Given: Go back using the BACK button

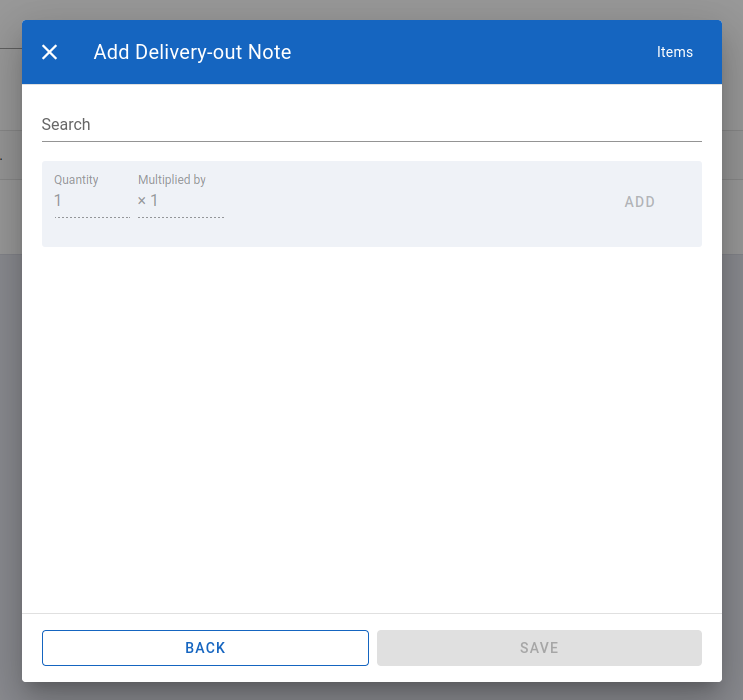Looking at the screenshot, I should pos(205,648).
